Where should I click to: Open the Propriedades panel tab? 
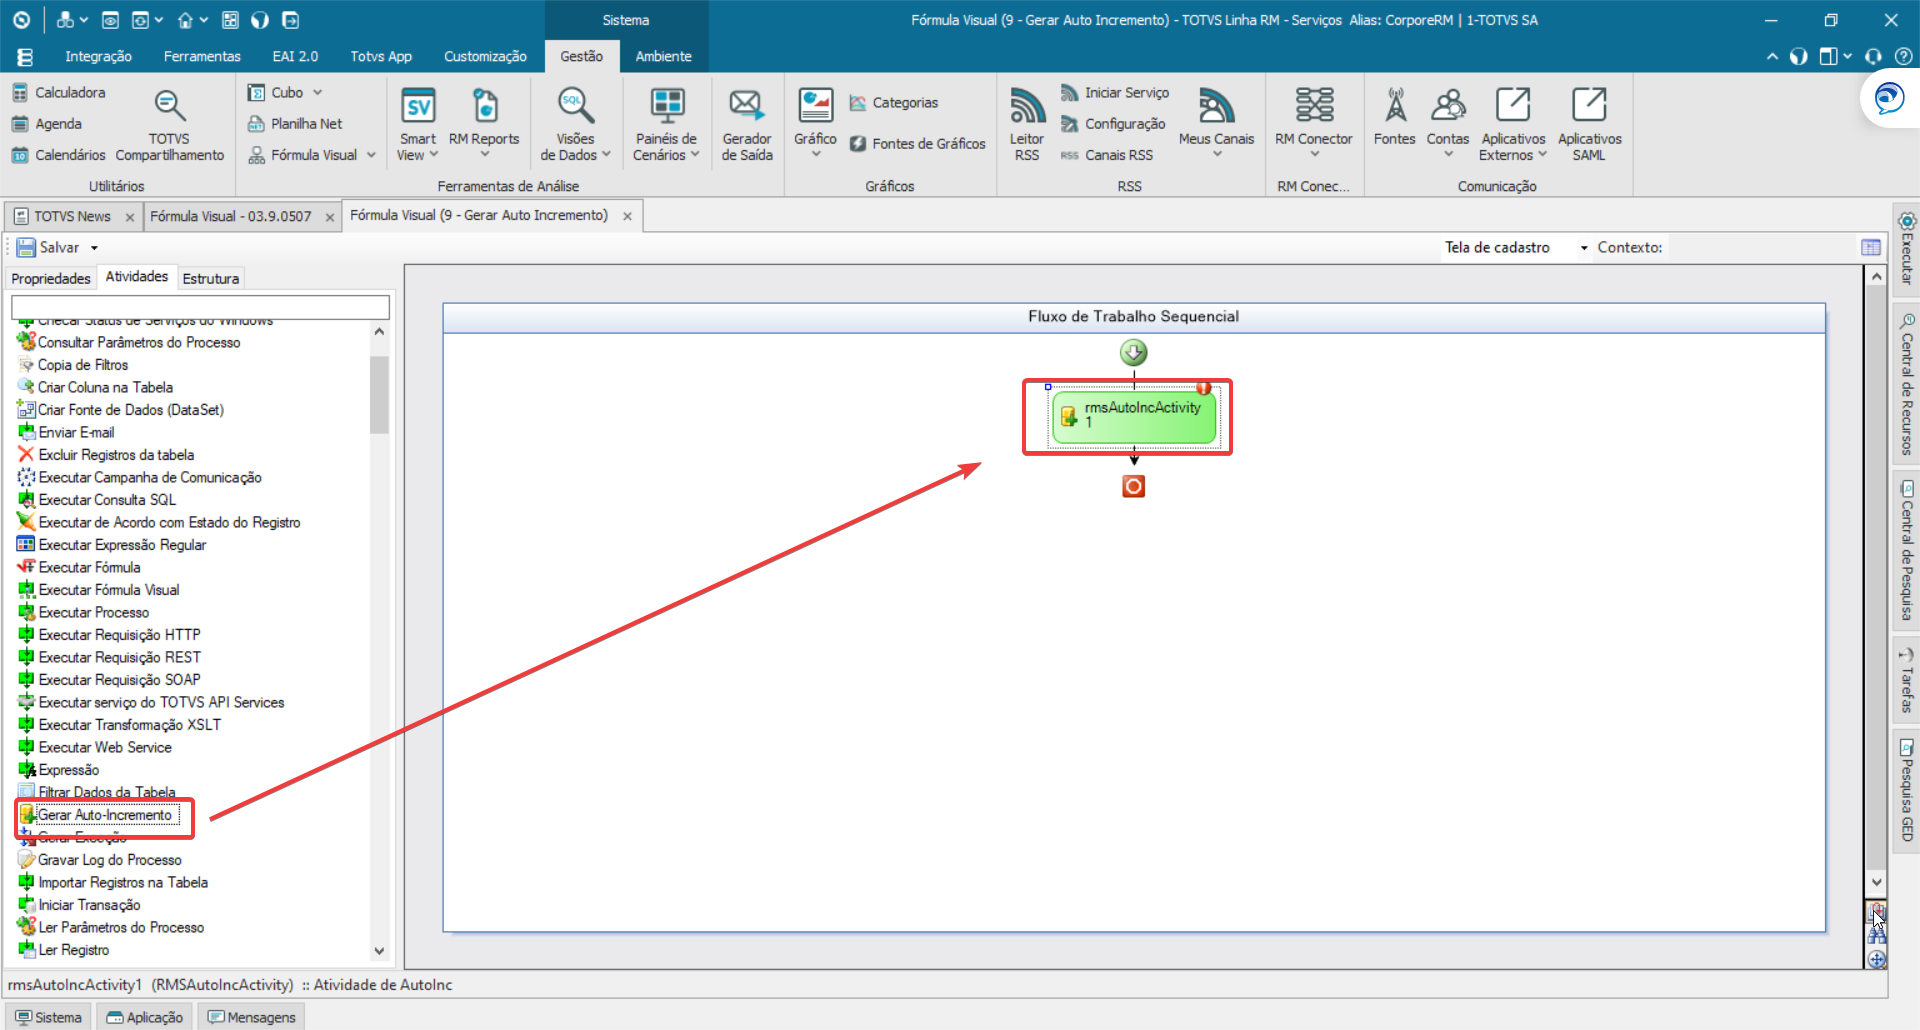point(51,278)
